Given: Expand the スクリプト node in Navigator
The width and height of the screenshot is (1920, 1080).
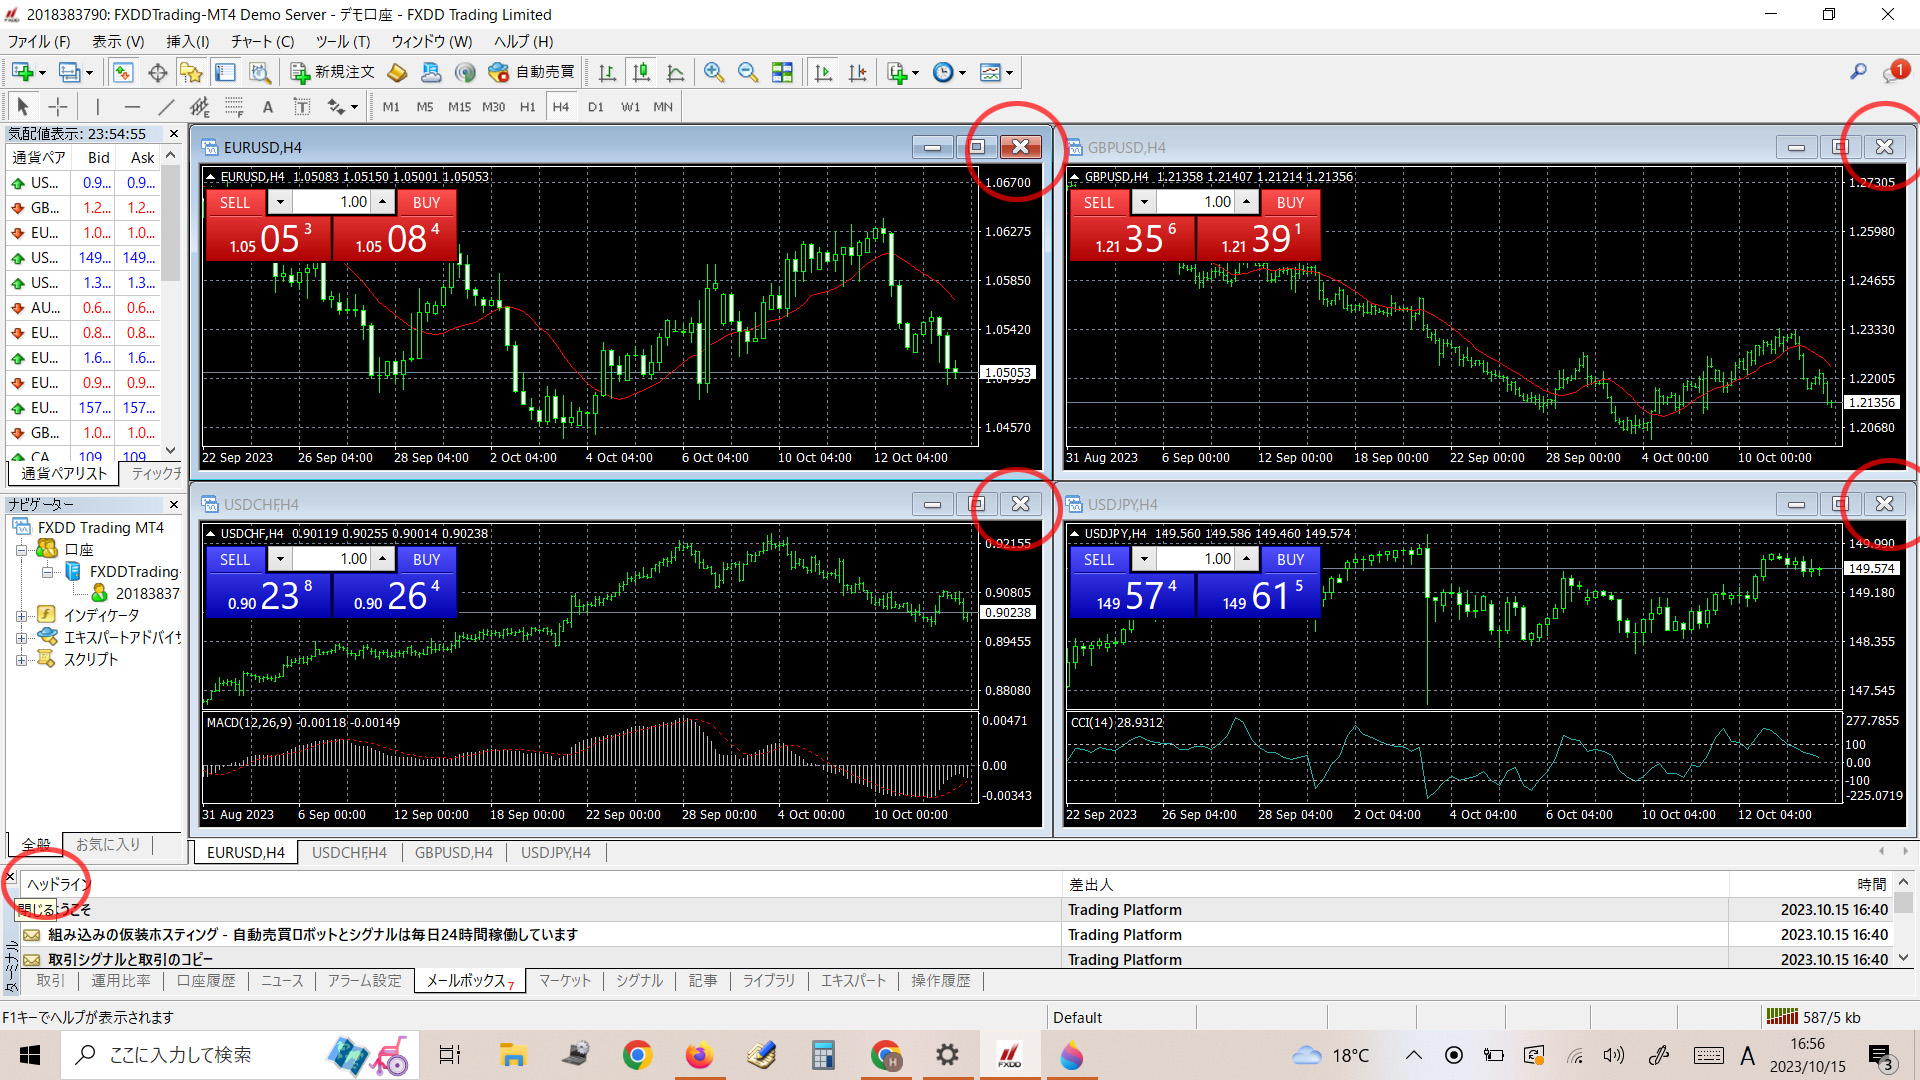Looking at the screenshot, I should tap(20, 659).
